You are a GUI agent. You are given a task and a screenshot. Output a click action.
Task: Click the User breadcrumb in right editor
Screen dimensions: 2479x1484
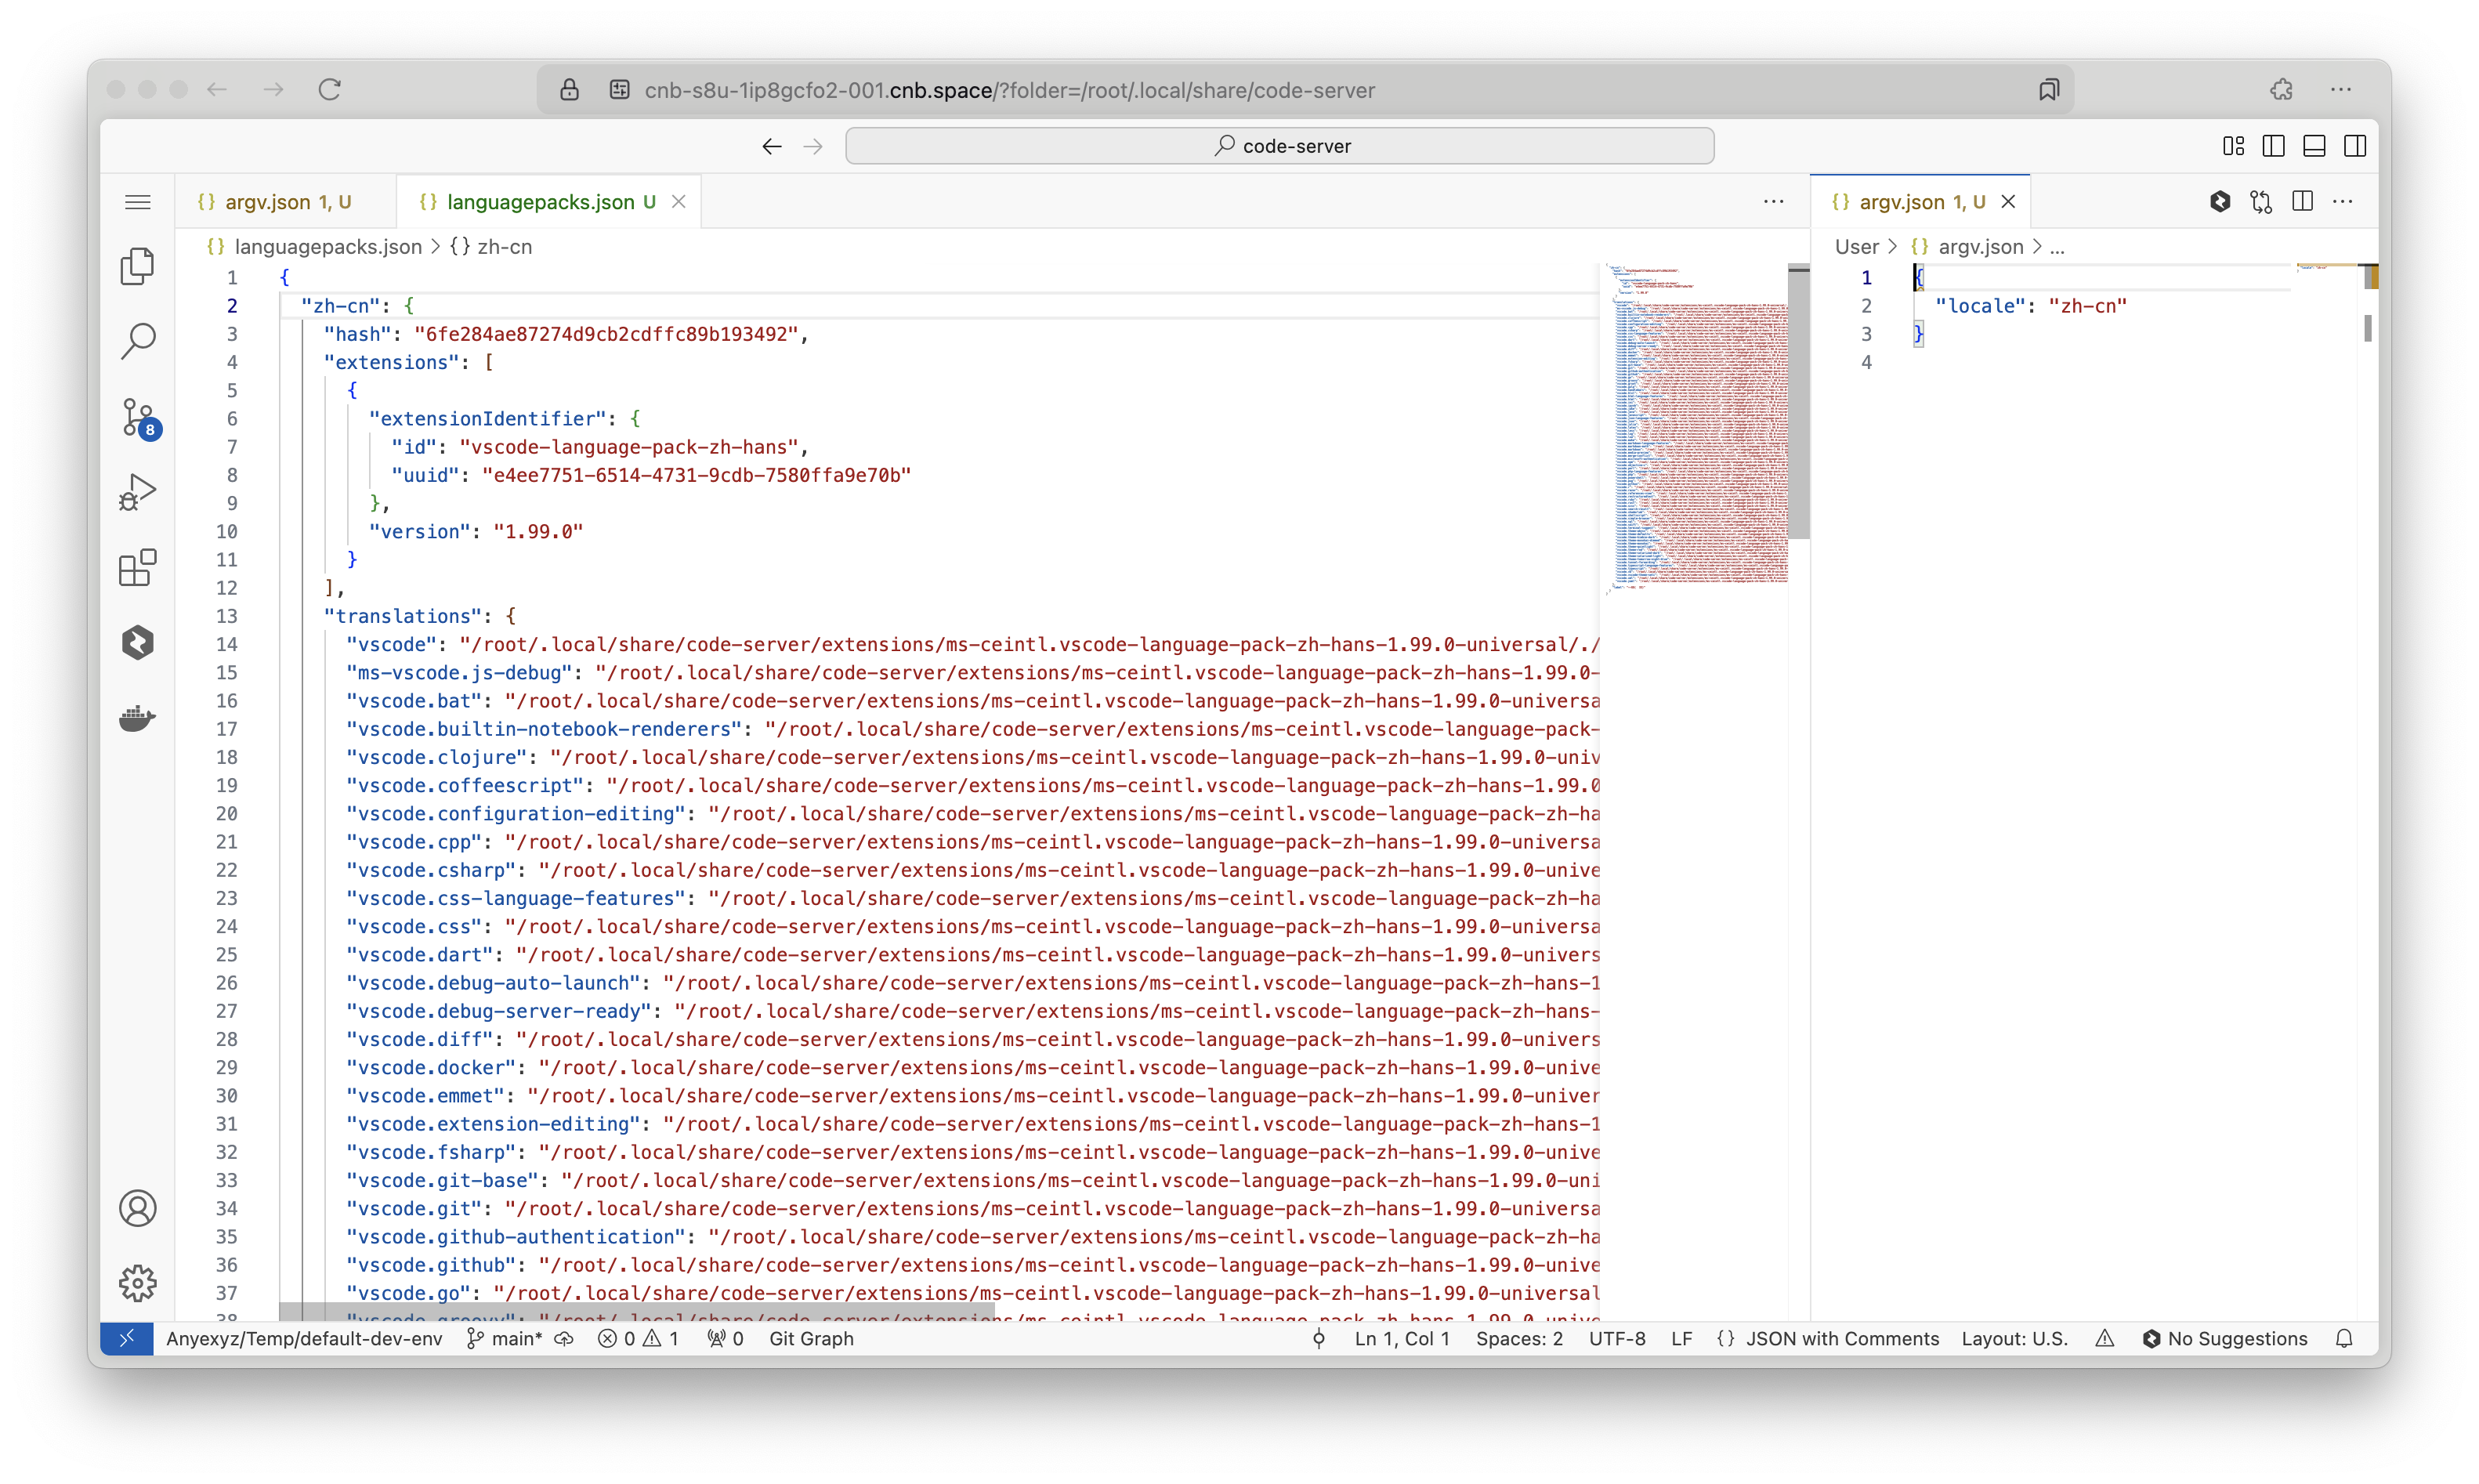coord(1857,247)
